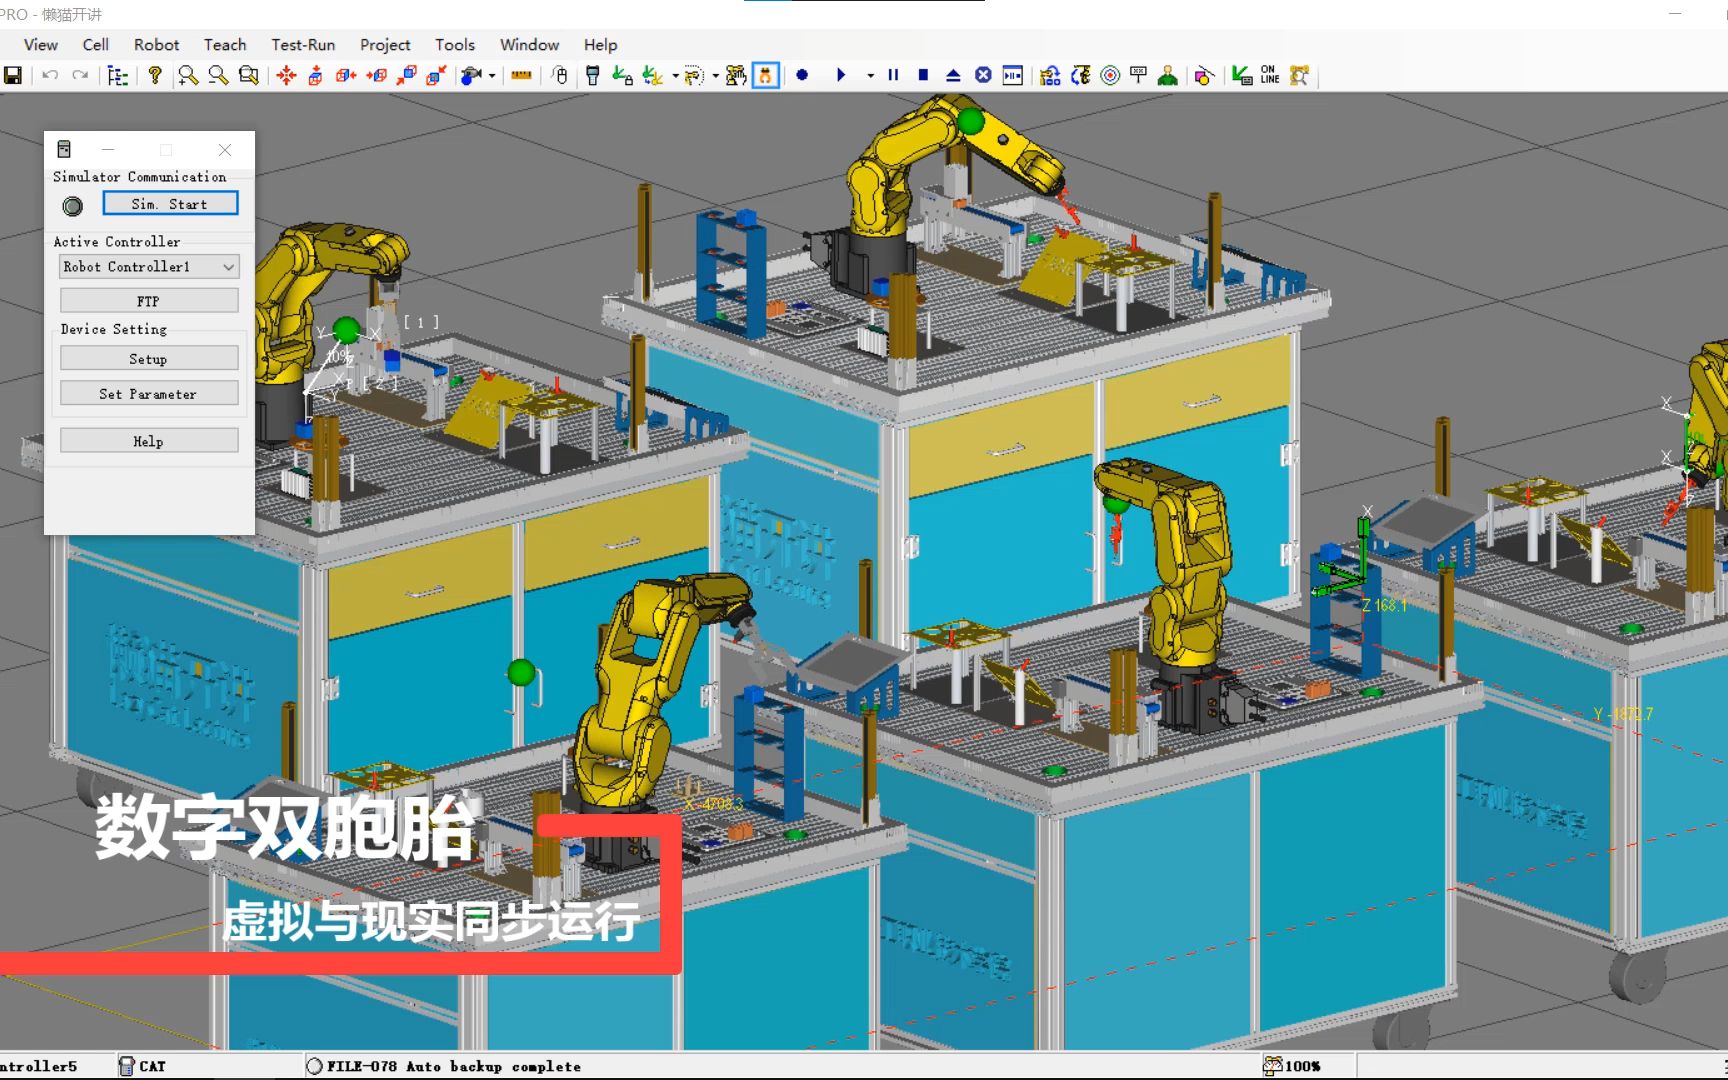Click the highlighted gripper hand icon
This screenshot has width=1728, height=1080.
[x=766, y=76]
